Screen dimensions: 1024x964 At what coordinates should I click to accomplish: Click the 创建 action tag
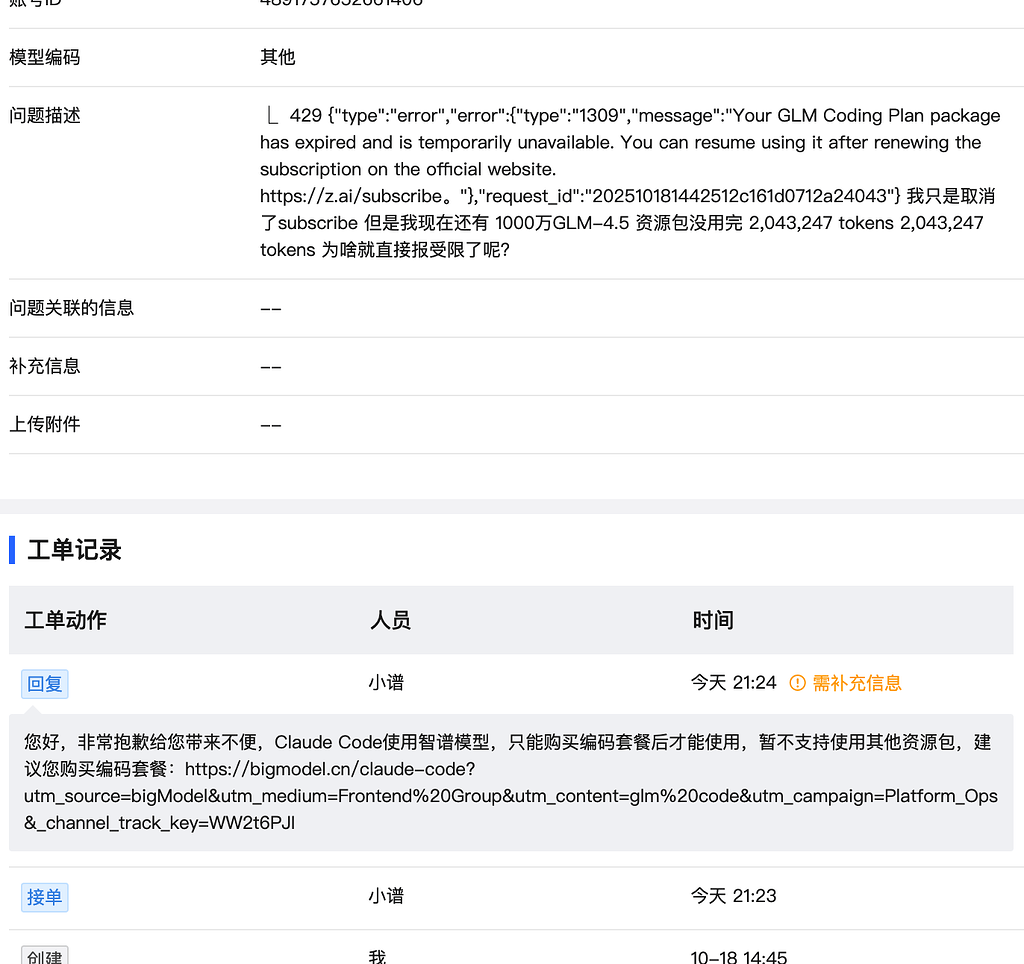point(44,956)
